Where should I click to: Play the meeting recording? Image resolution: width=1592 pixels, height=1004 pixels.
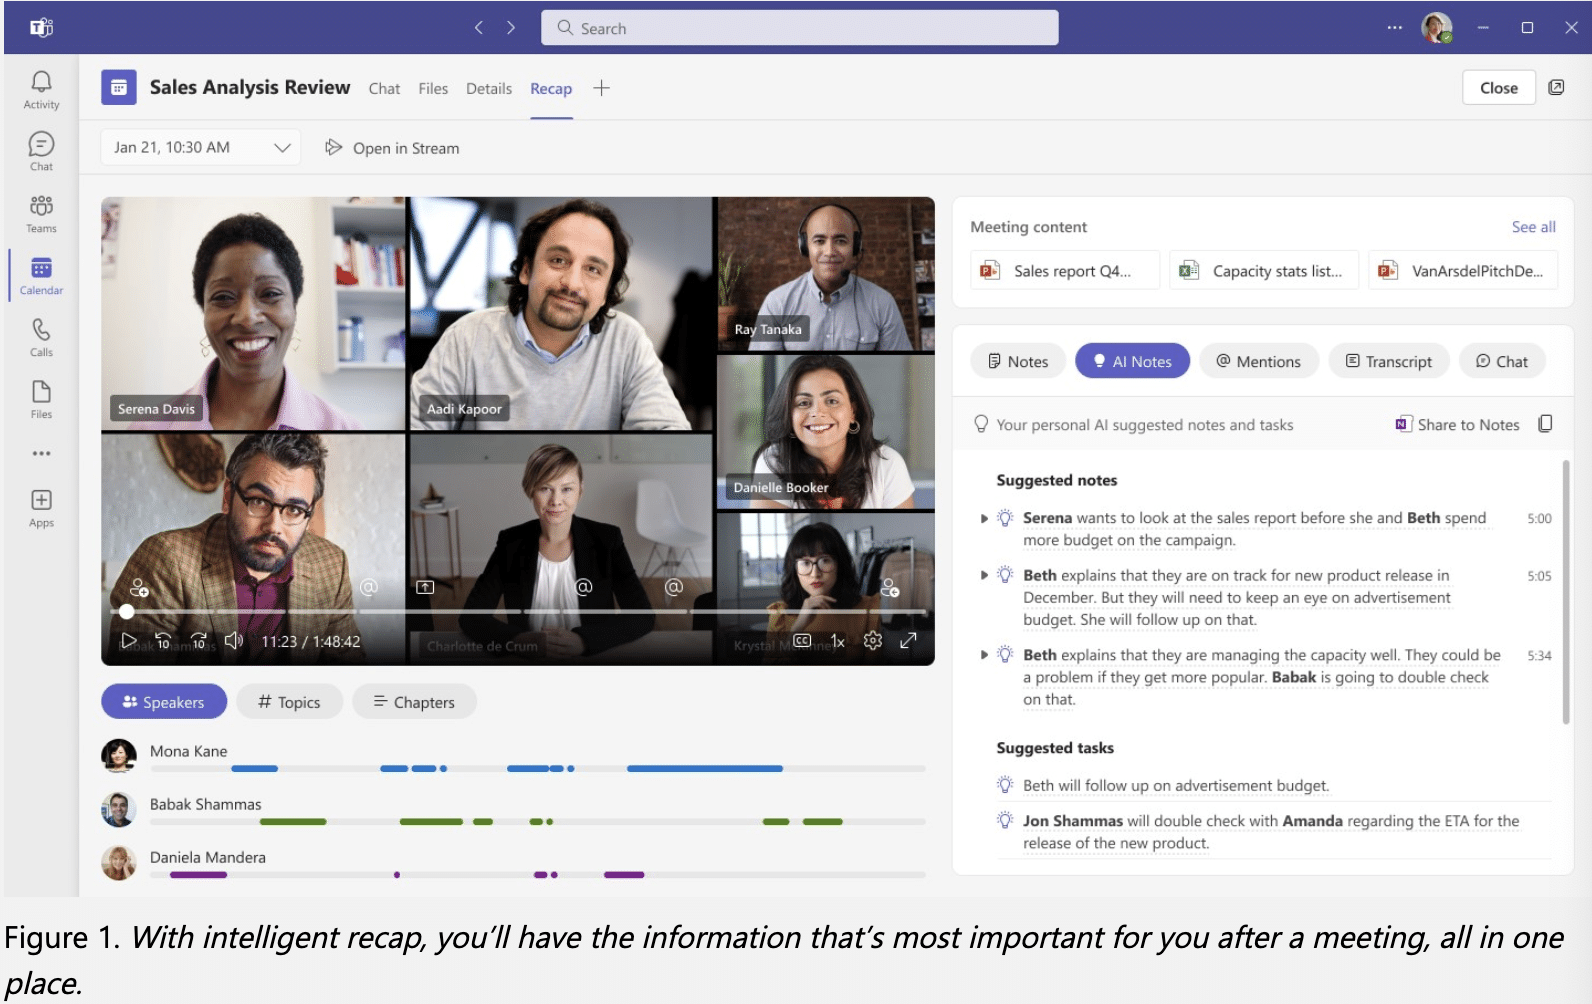tap(128, 641)
